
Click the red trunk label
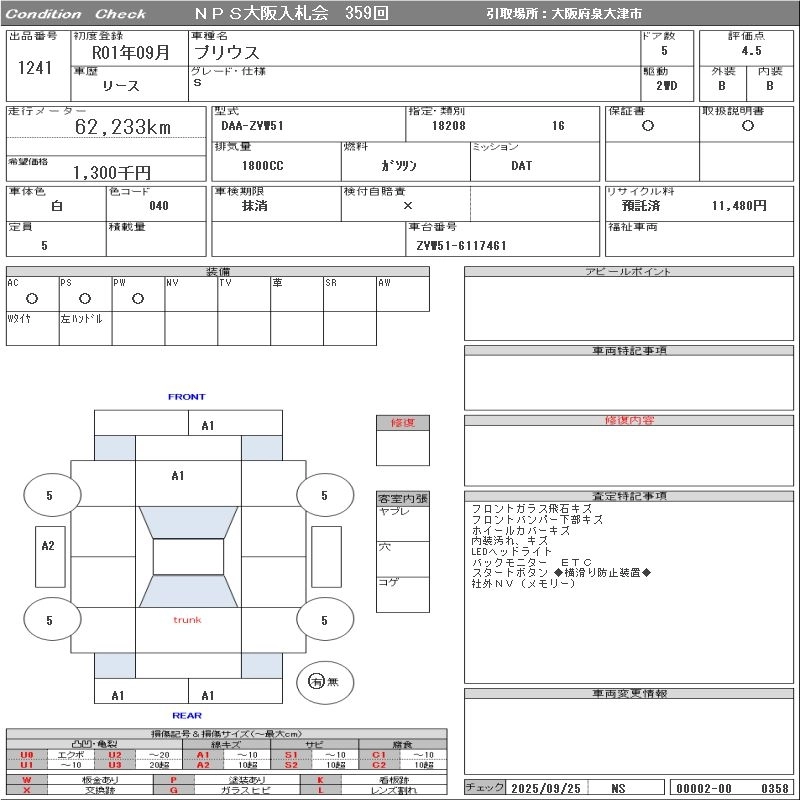coord(187,620)
